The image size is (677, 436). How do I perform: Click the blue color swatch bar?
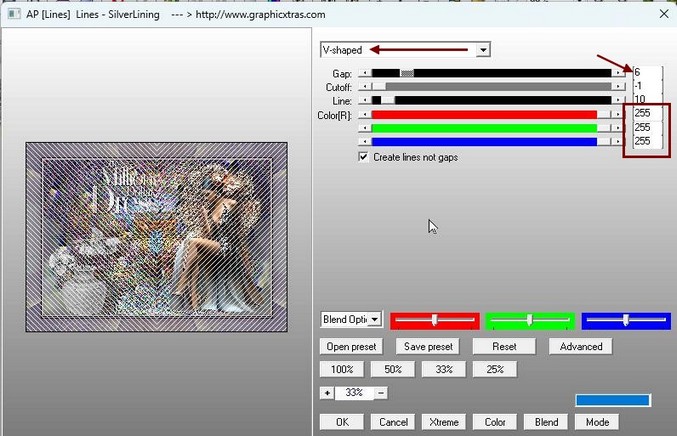coord(612,400)
